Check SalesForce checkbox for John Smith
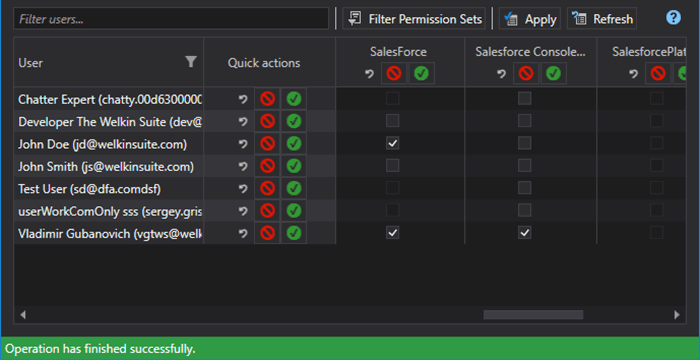700x360 pixels. pos(392,166)
